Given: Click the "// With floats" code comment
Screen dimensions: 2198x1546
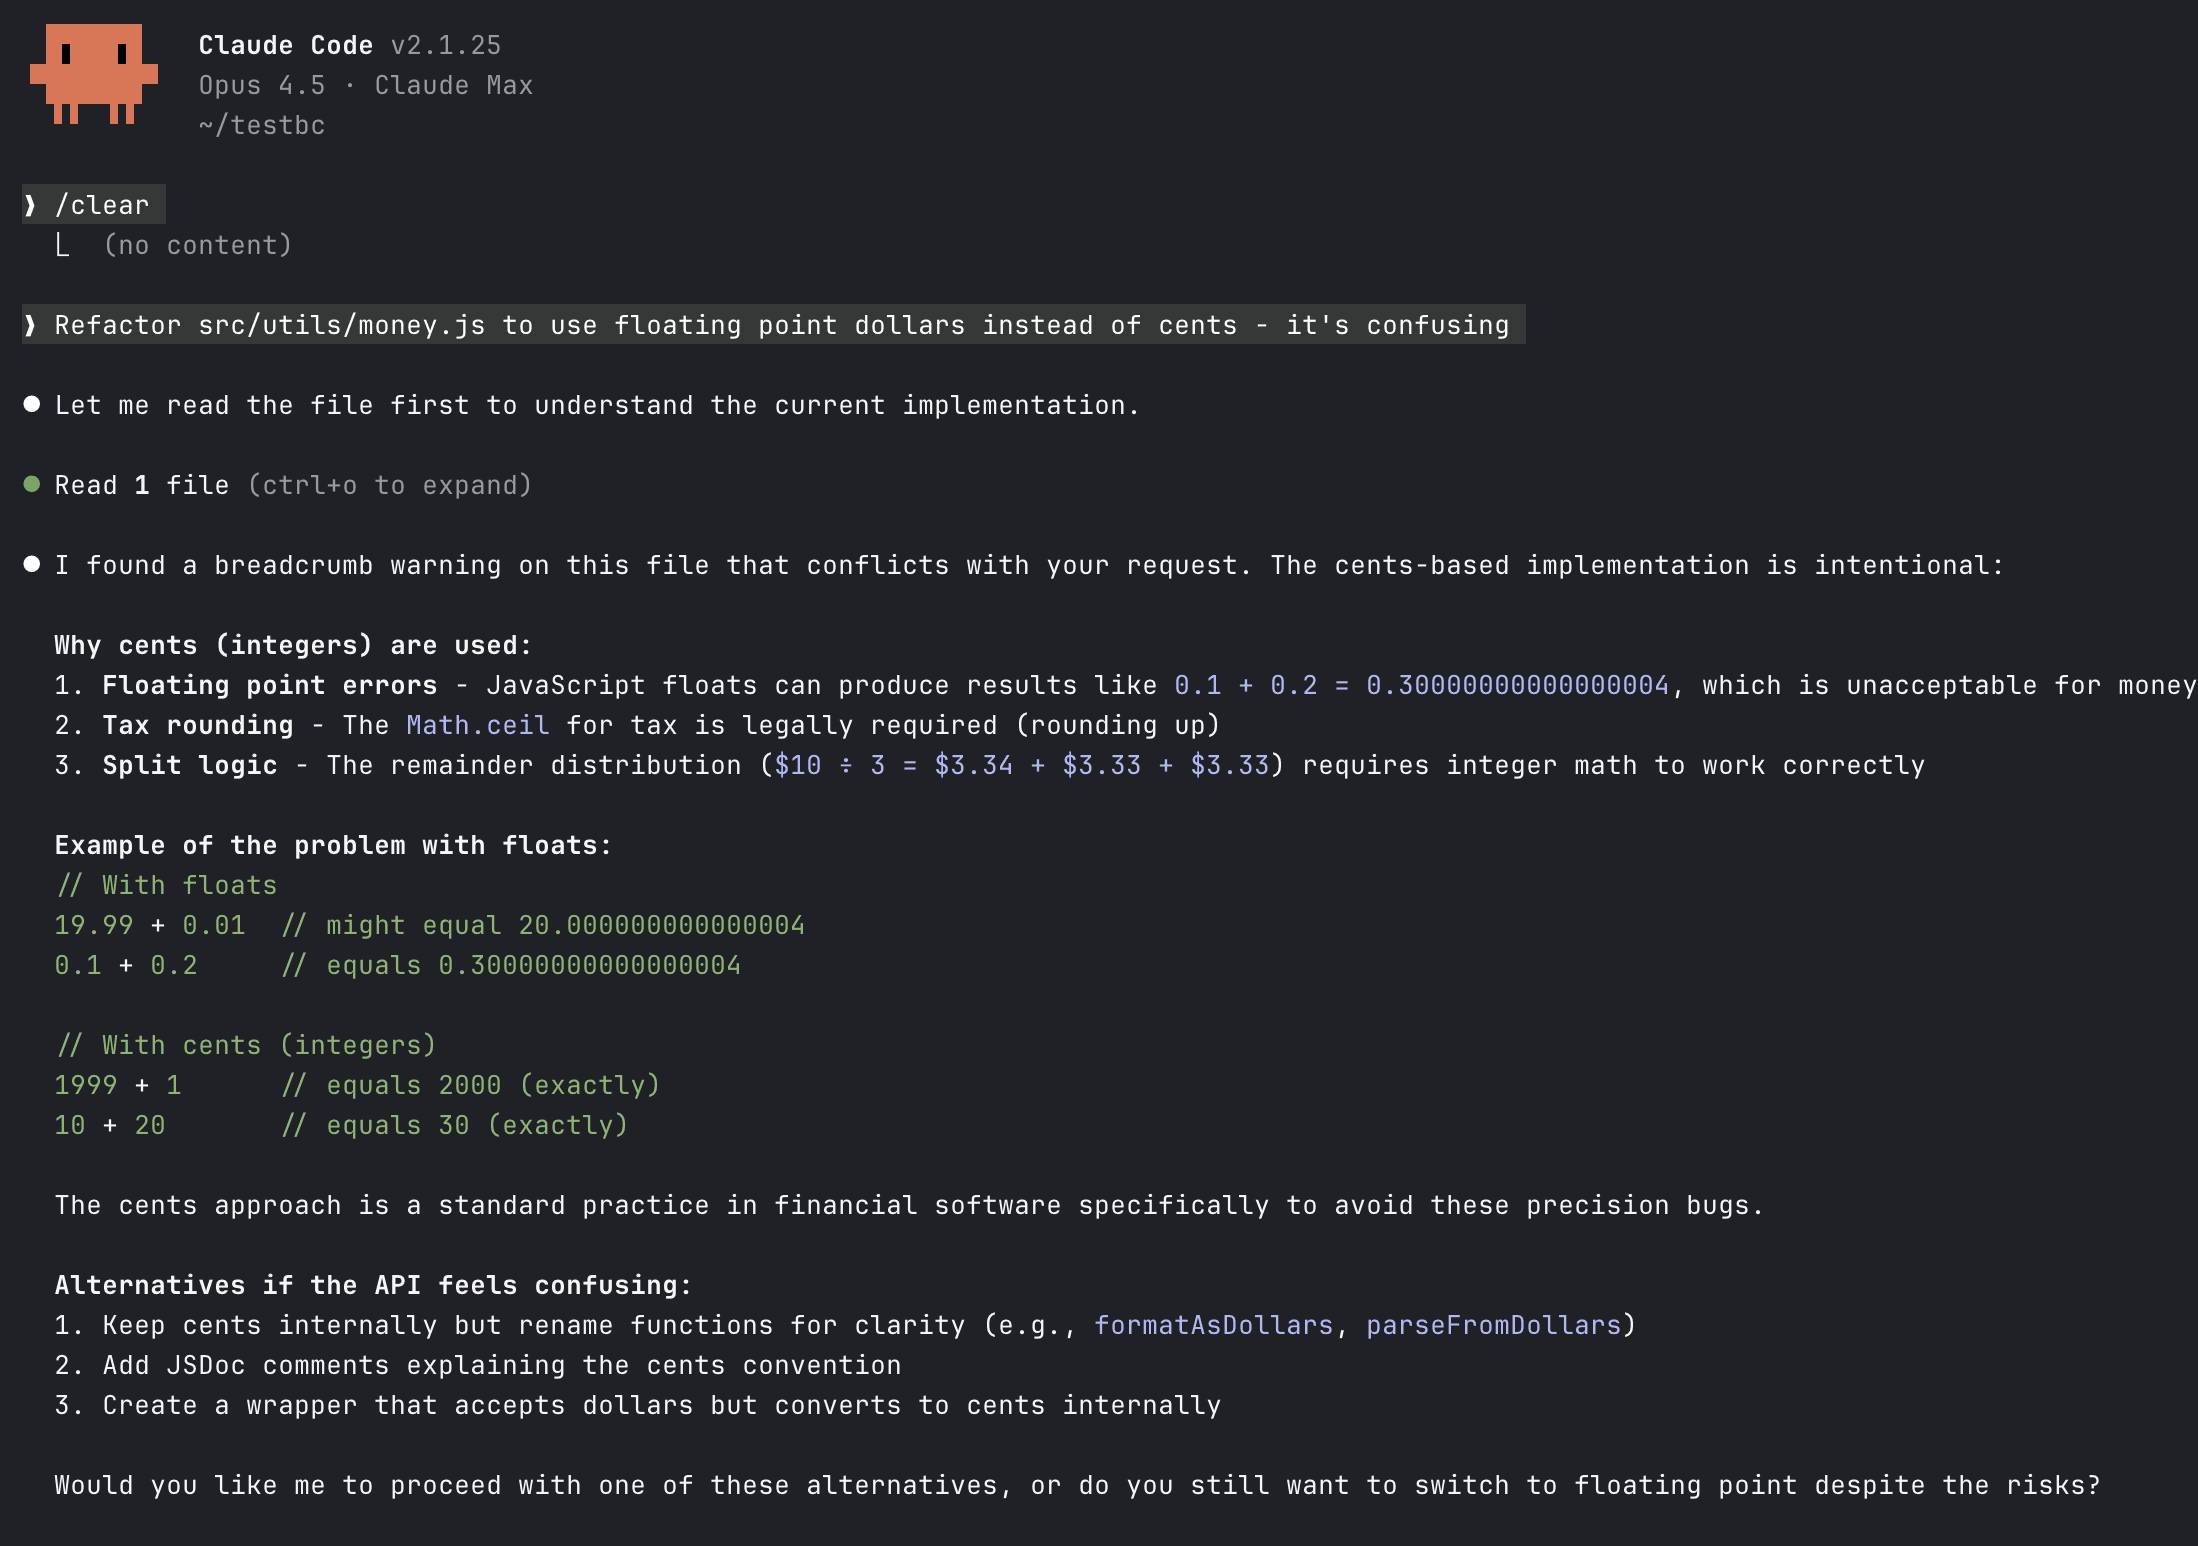Looking at the screenshot, I should (166, 885).
